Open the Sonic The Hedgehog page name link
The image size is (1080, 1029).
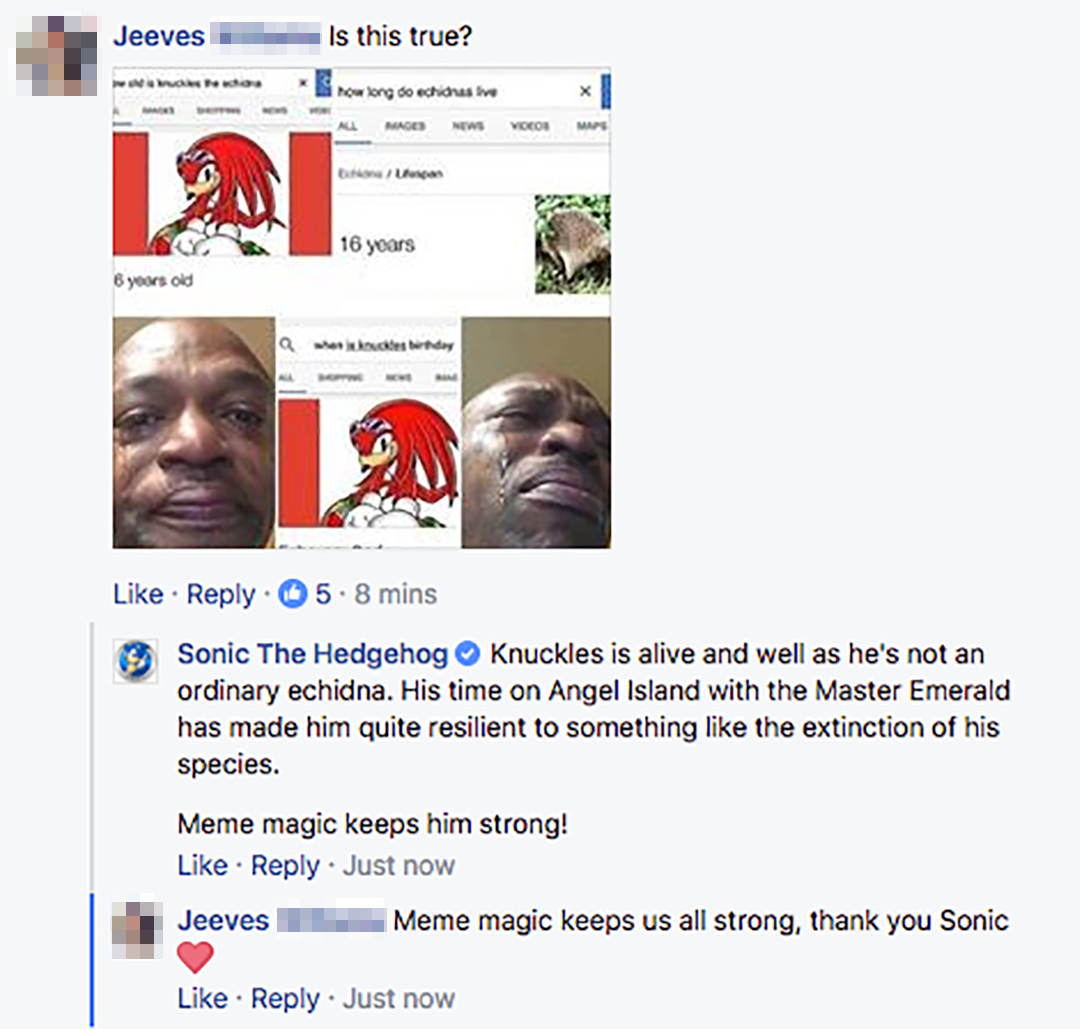tap(313, 654)
